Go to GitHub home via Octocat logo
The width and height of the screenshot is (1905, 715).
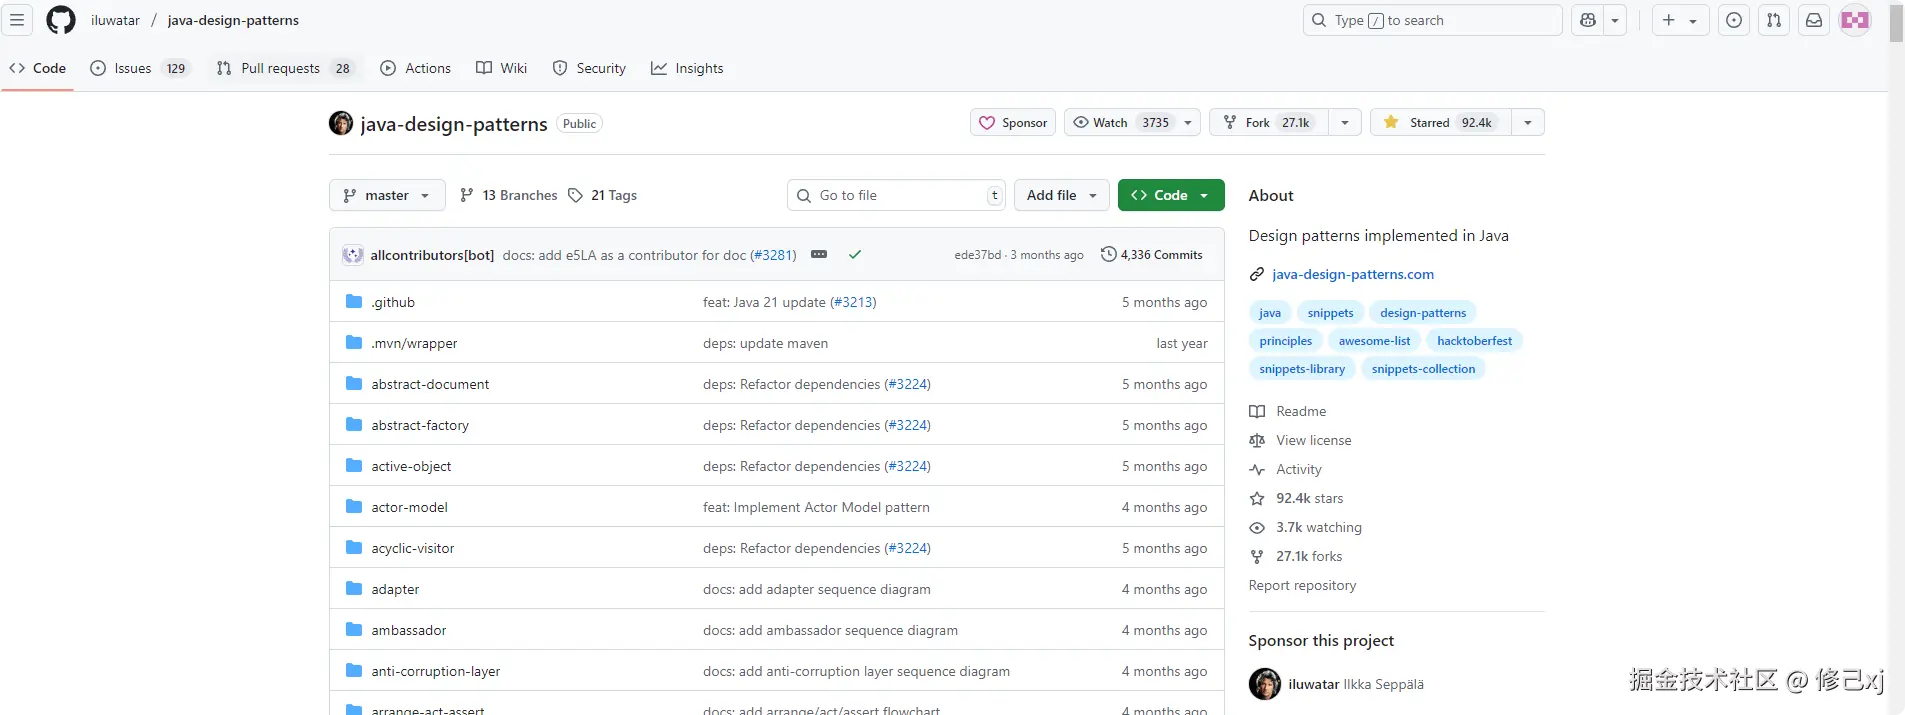[61, 20]
